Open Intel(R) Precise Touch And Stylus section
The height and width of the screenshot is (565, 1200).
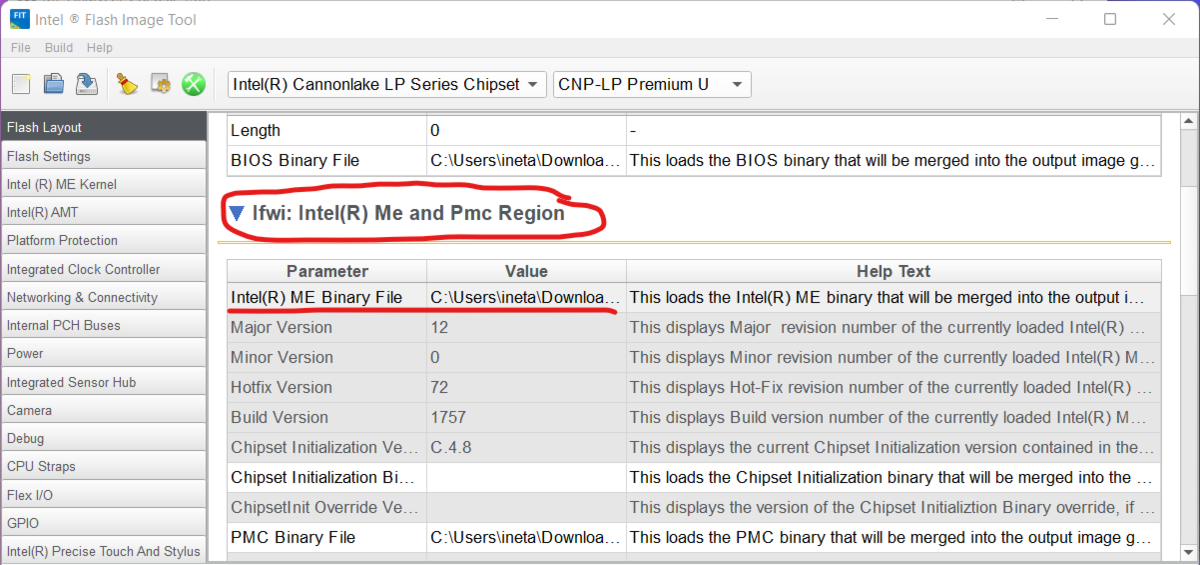pos(103,551)
